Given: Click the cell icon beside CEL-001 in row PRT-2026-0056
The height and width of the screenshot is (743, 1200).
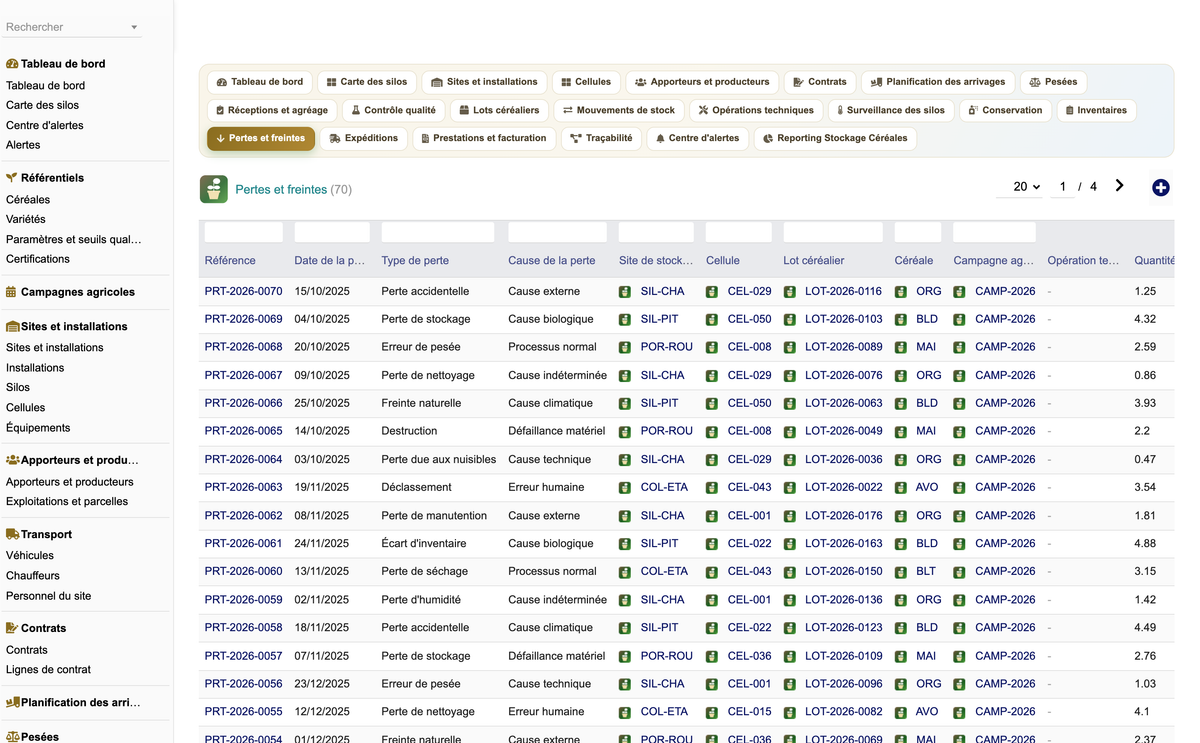Looking at the screenshot, I should pos(712,684).
